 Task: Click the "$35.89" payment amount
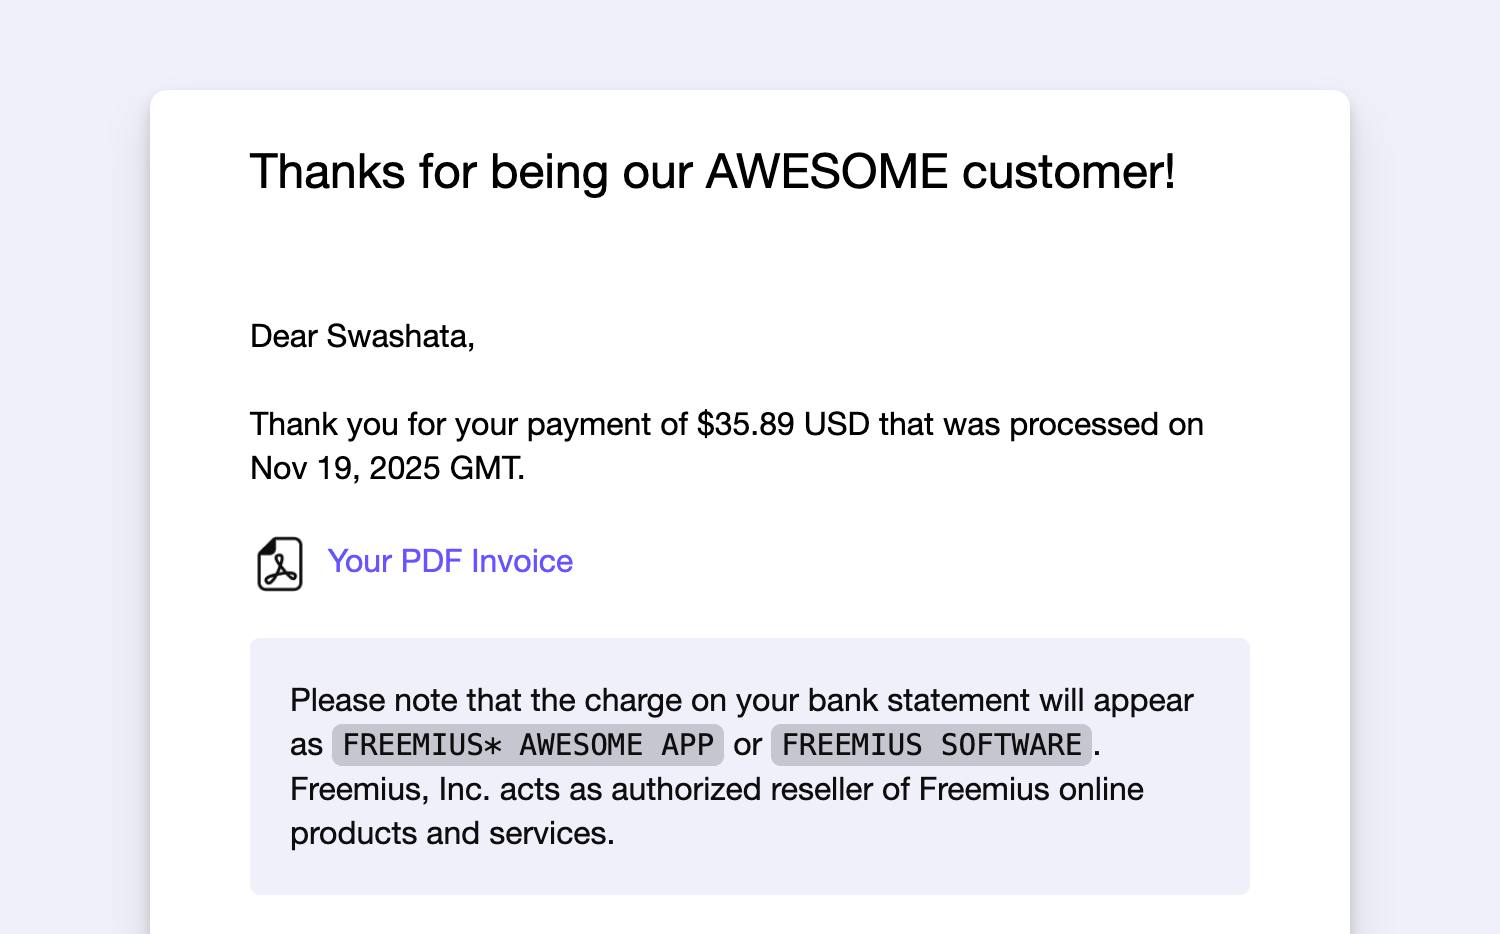(745, 424)
